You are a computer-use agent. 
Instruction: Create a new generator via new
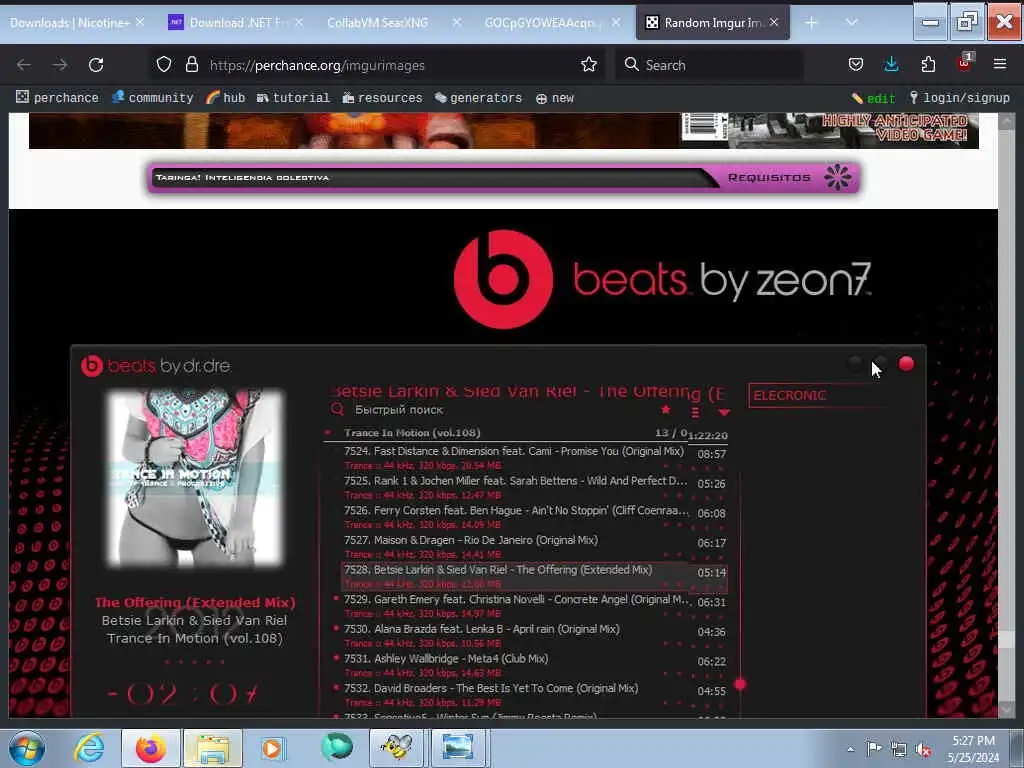coord(555,98)
